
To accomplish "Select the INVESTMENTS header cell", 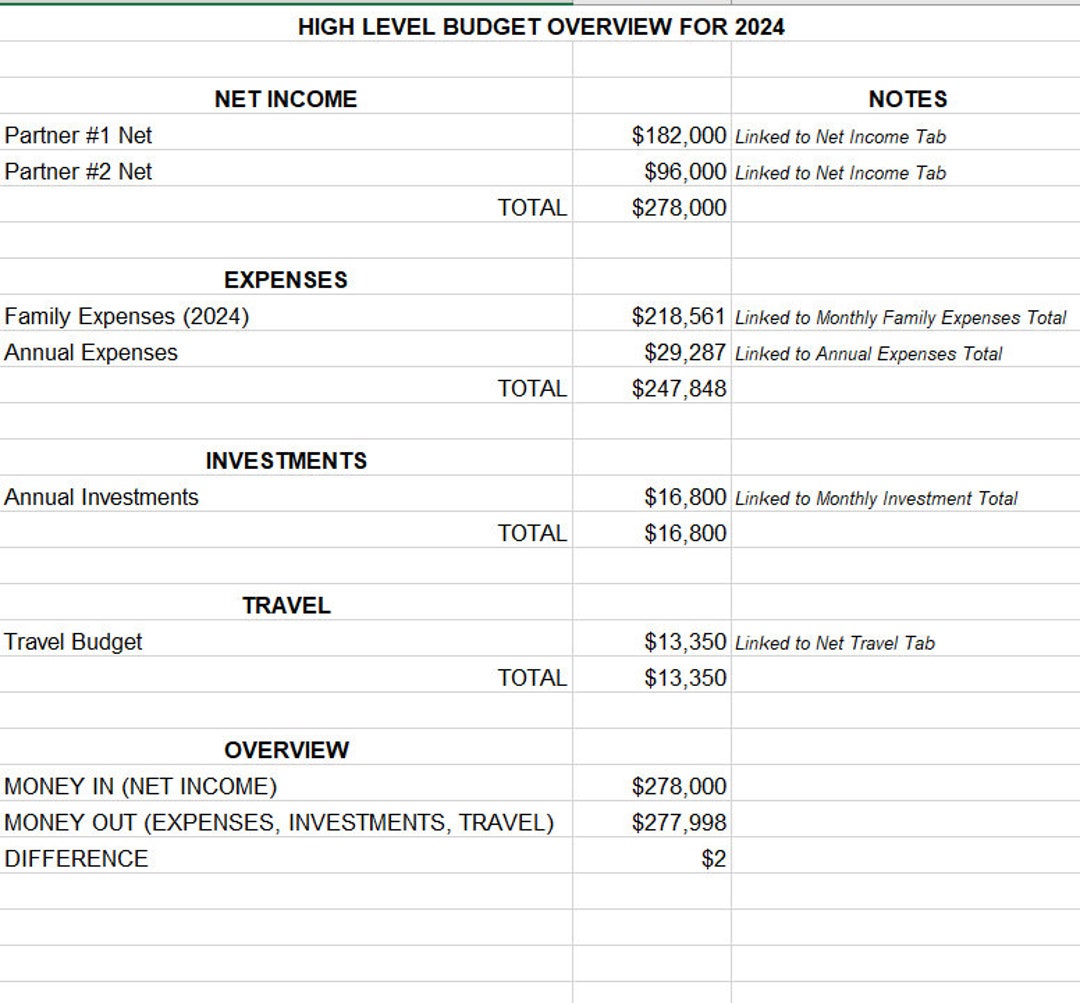I will pyautogui.click(x=286, y=461).
